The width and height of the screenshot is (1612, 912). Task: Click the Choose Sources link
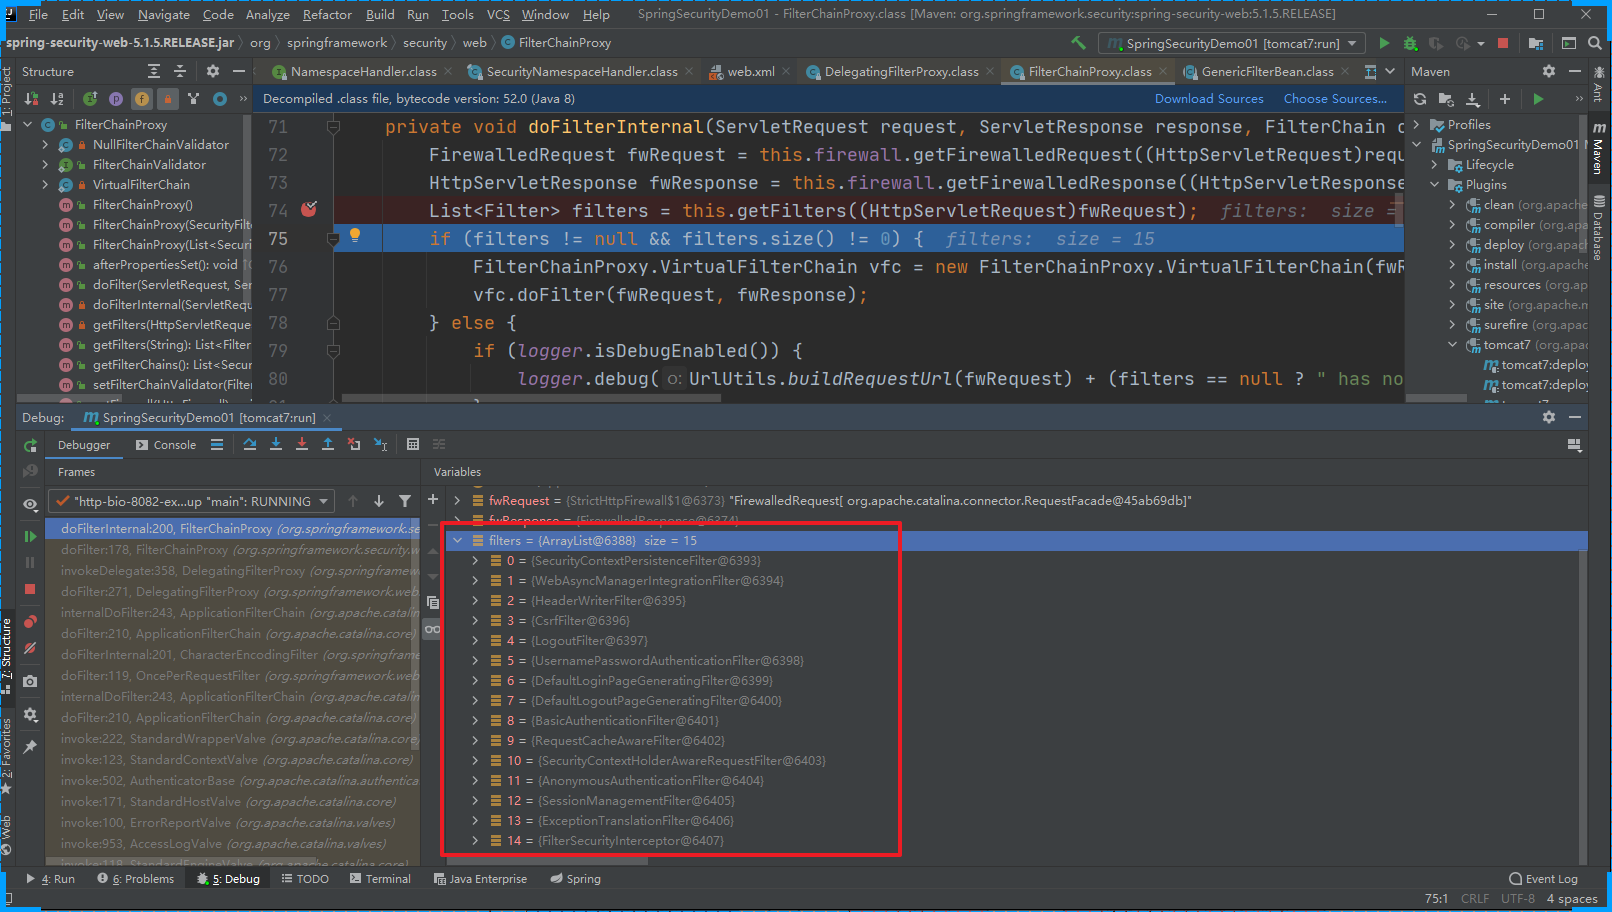coord(1335,99)
